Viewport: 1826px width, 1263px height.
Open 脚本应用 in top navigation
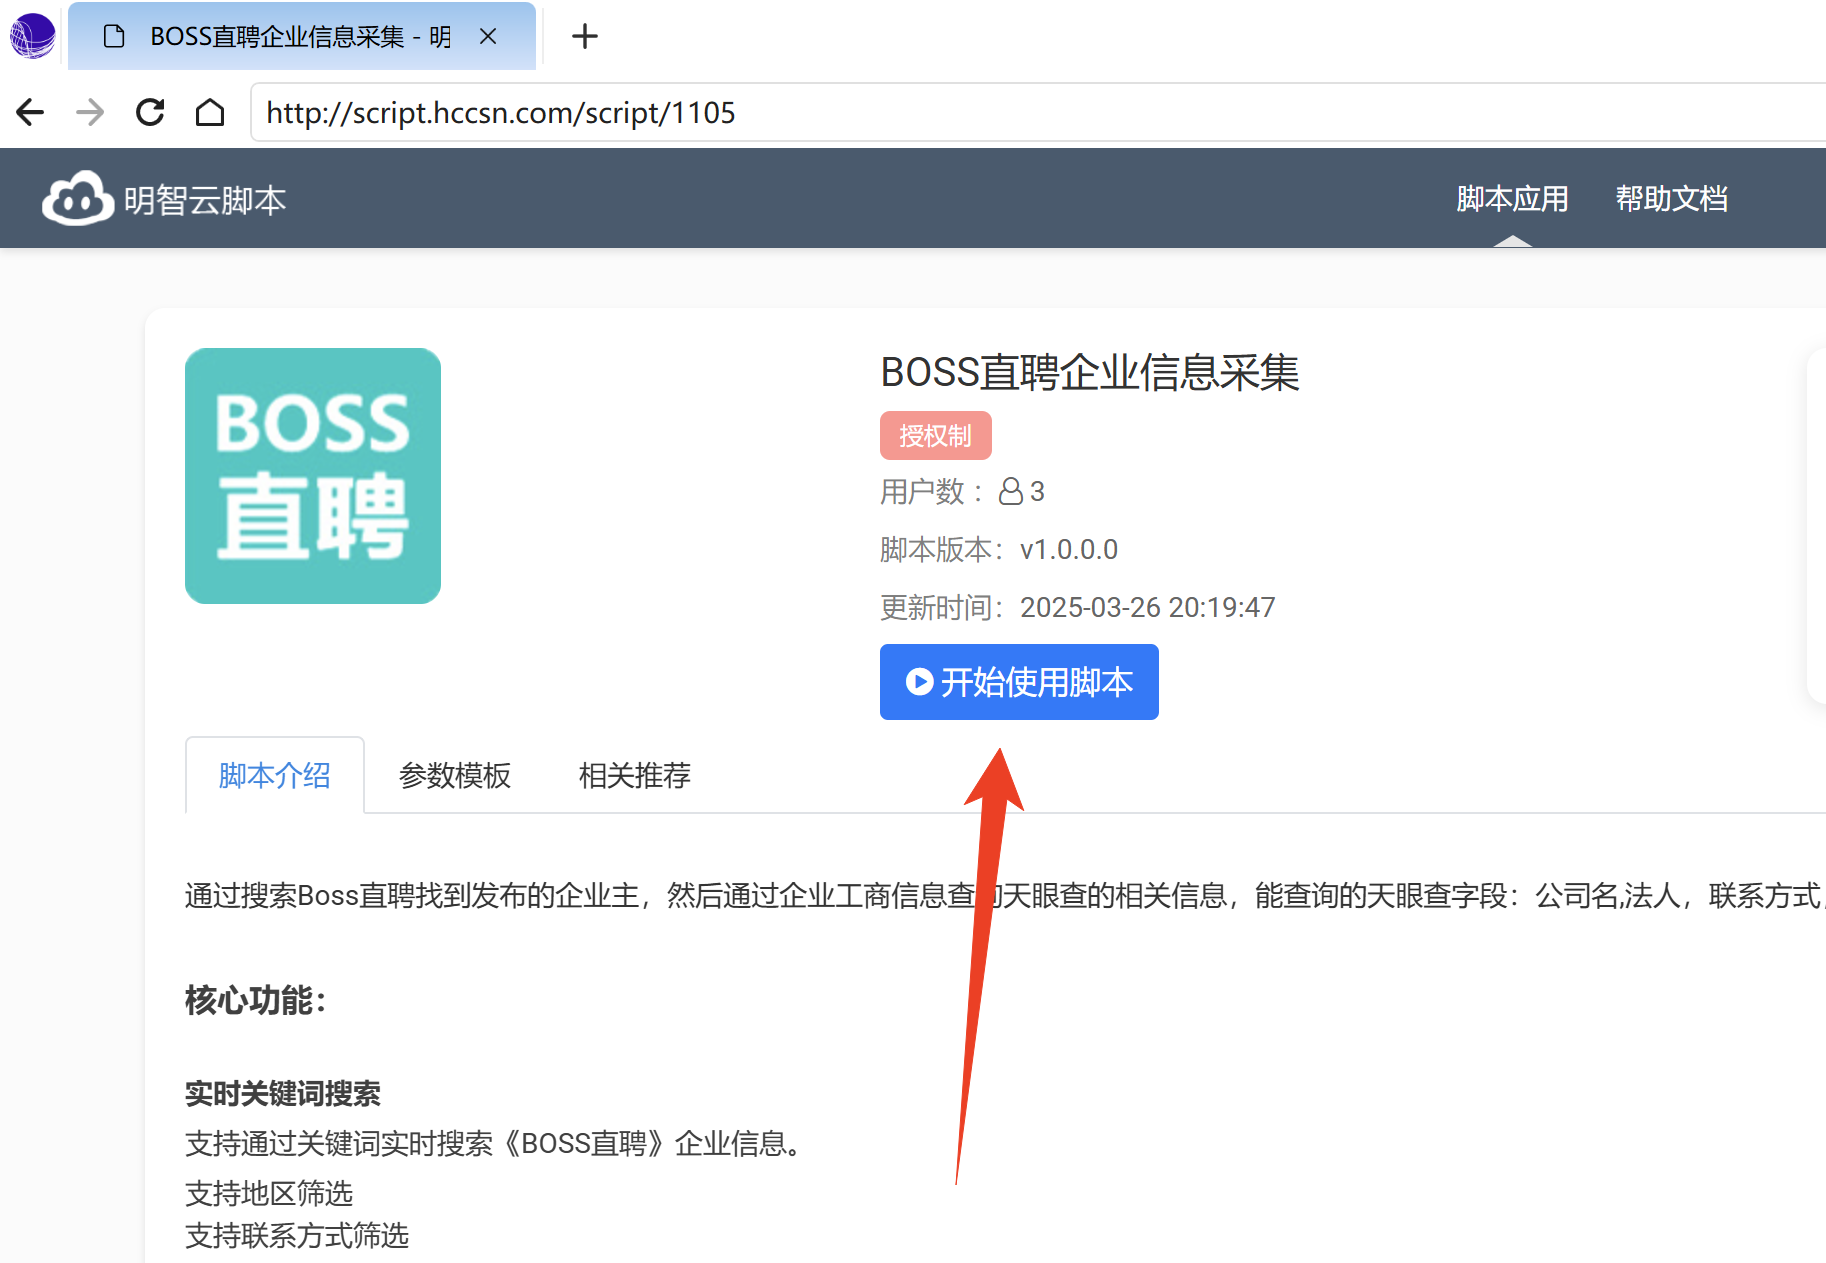click(1512, 199)
